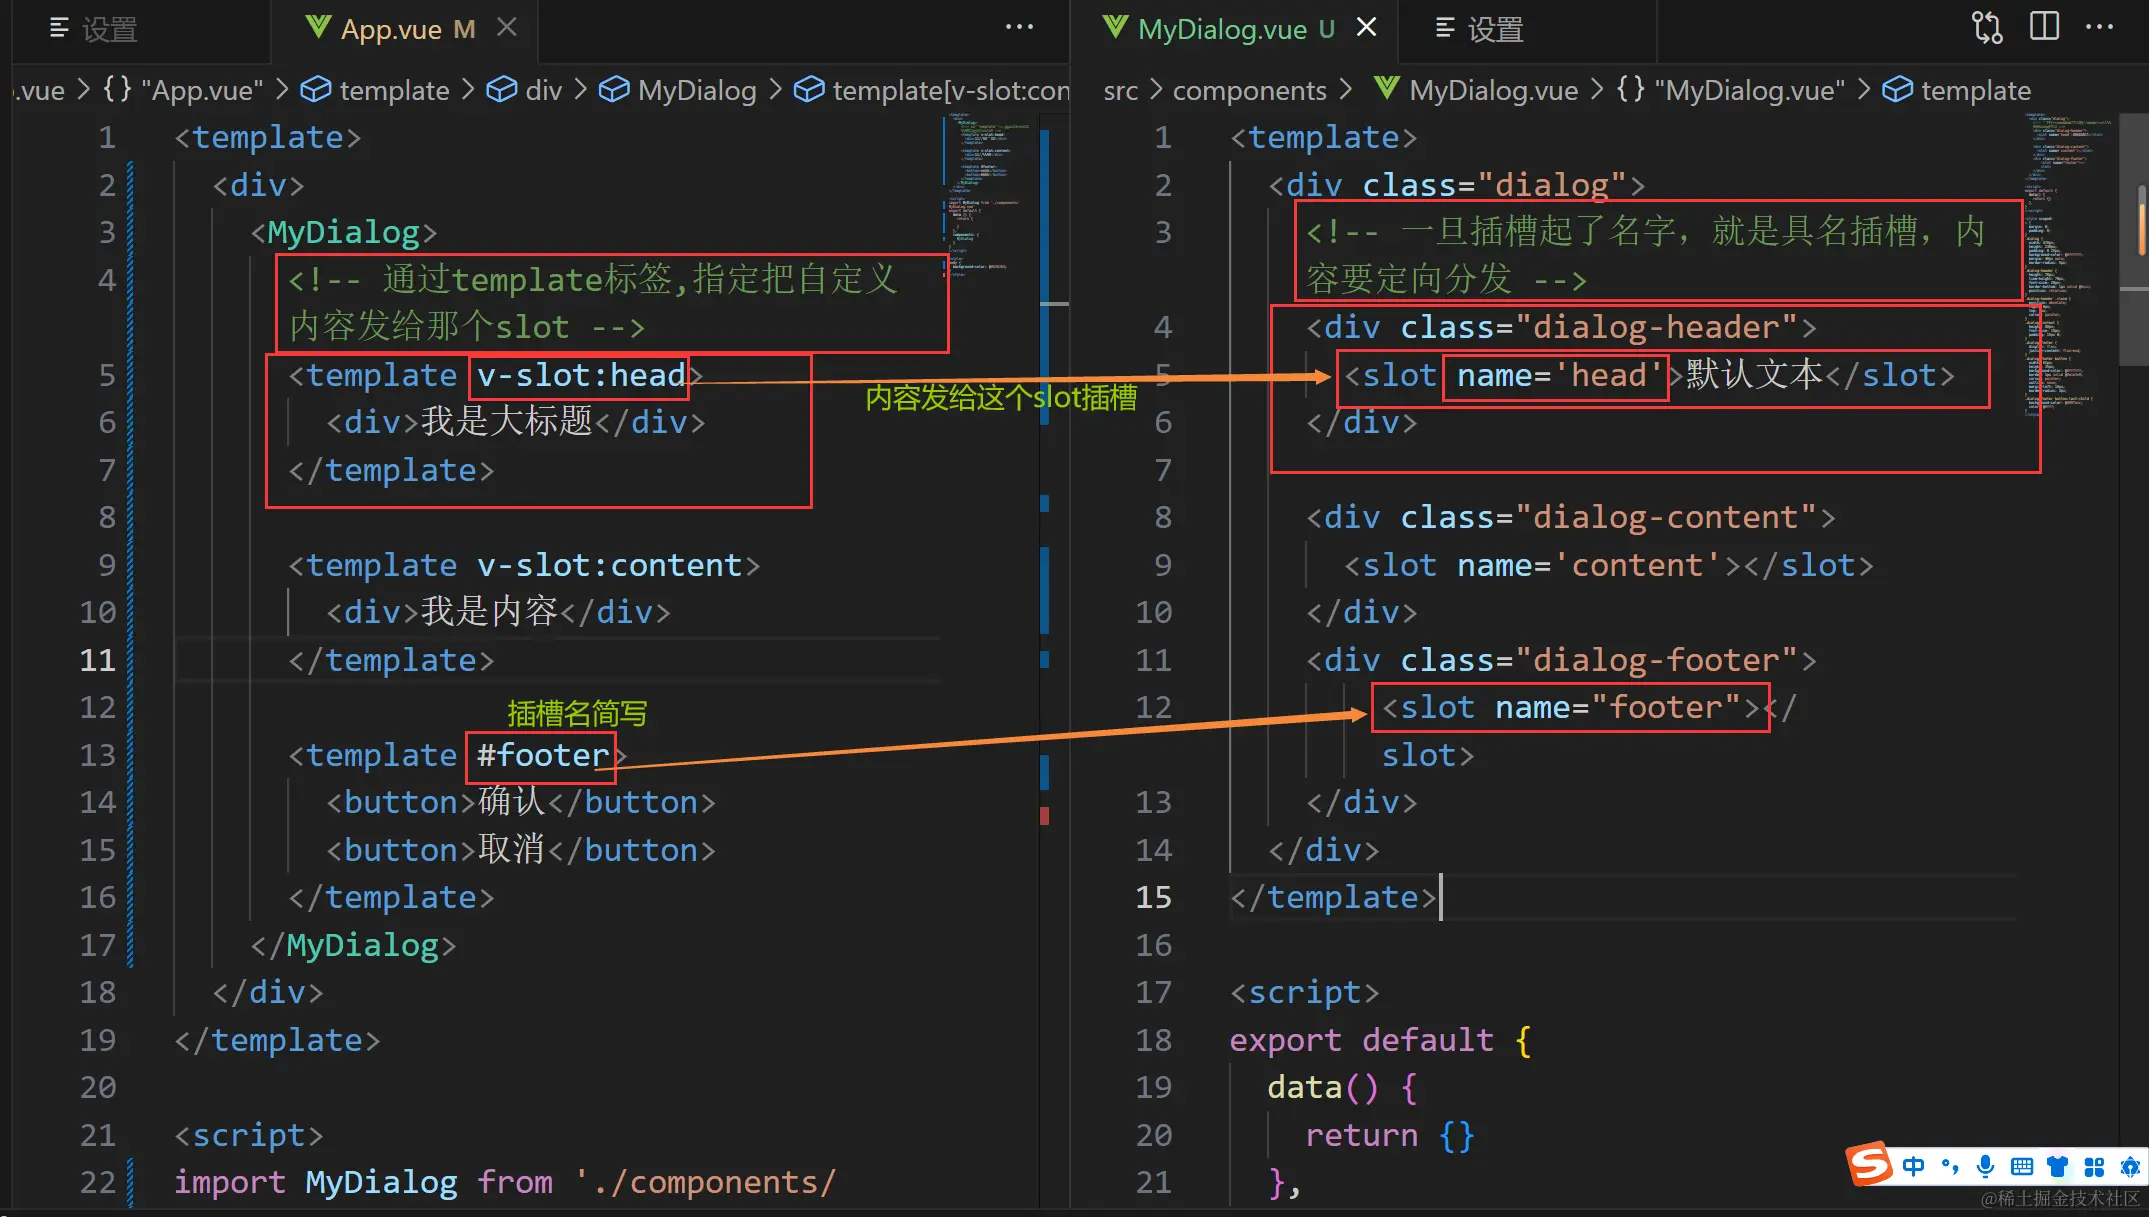The image size is (2149, 1217).
Task: Click line number 11 in App.vue
Action: pyautogui.click(x=98, y=660)
